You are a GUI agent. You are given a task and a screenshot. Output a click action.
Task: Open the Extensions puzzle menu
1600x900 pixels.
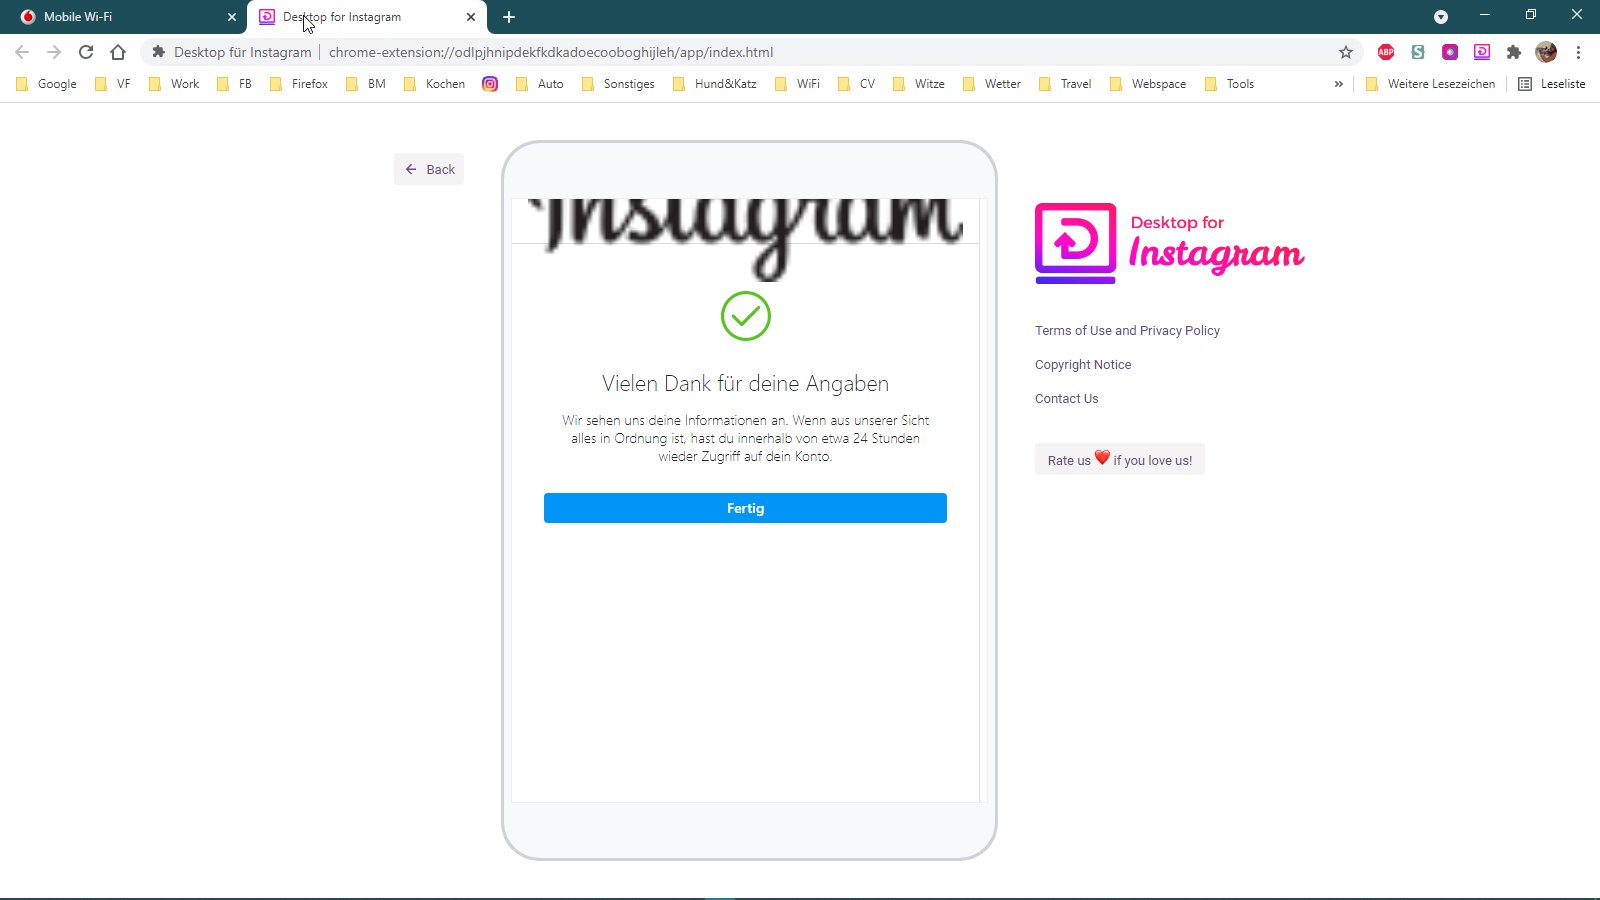pos(1514,52)
